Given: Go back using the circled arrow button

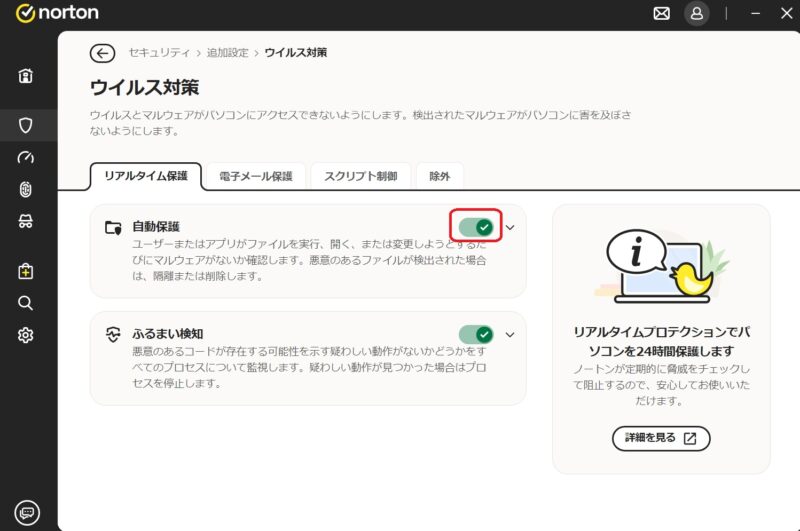Looking at the screenshot, I should pyautogui.click(x=102, y=53).
